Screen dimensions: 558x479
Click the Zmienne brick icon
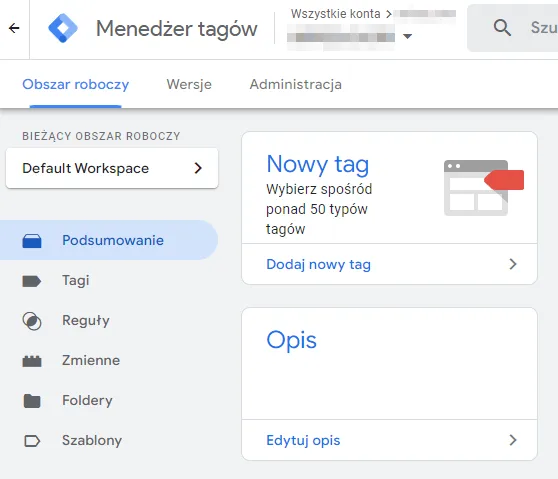[x=32, y=361]
